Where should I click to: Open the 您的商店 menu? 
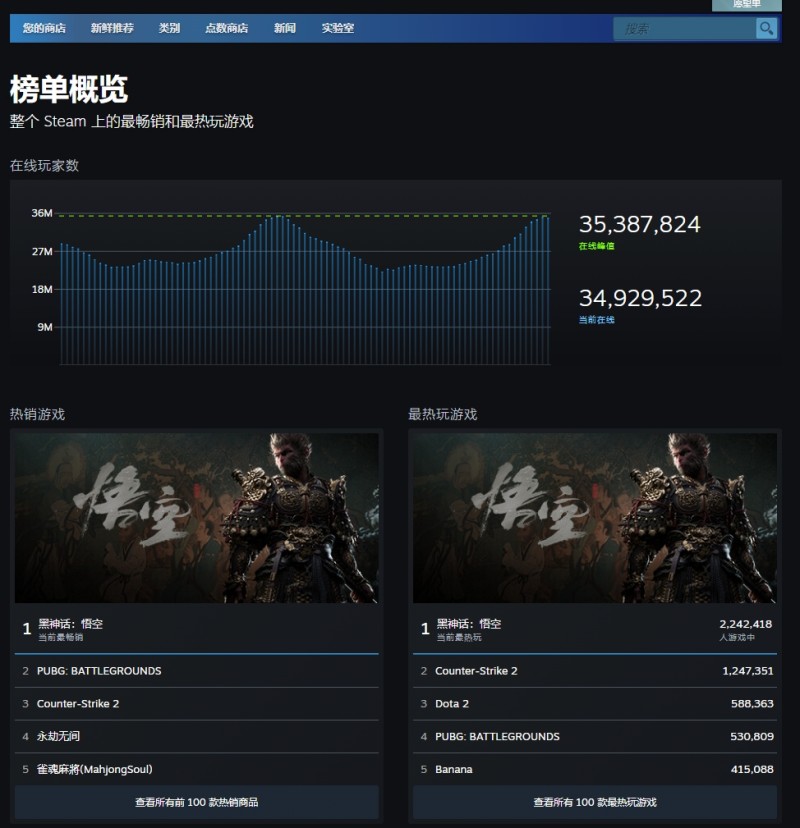click(44, 28)
